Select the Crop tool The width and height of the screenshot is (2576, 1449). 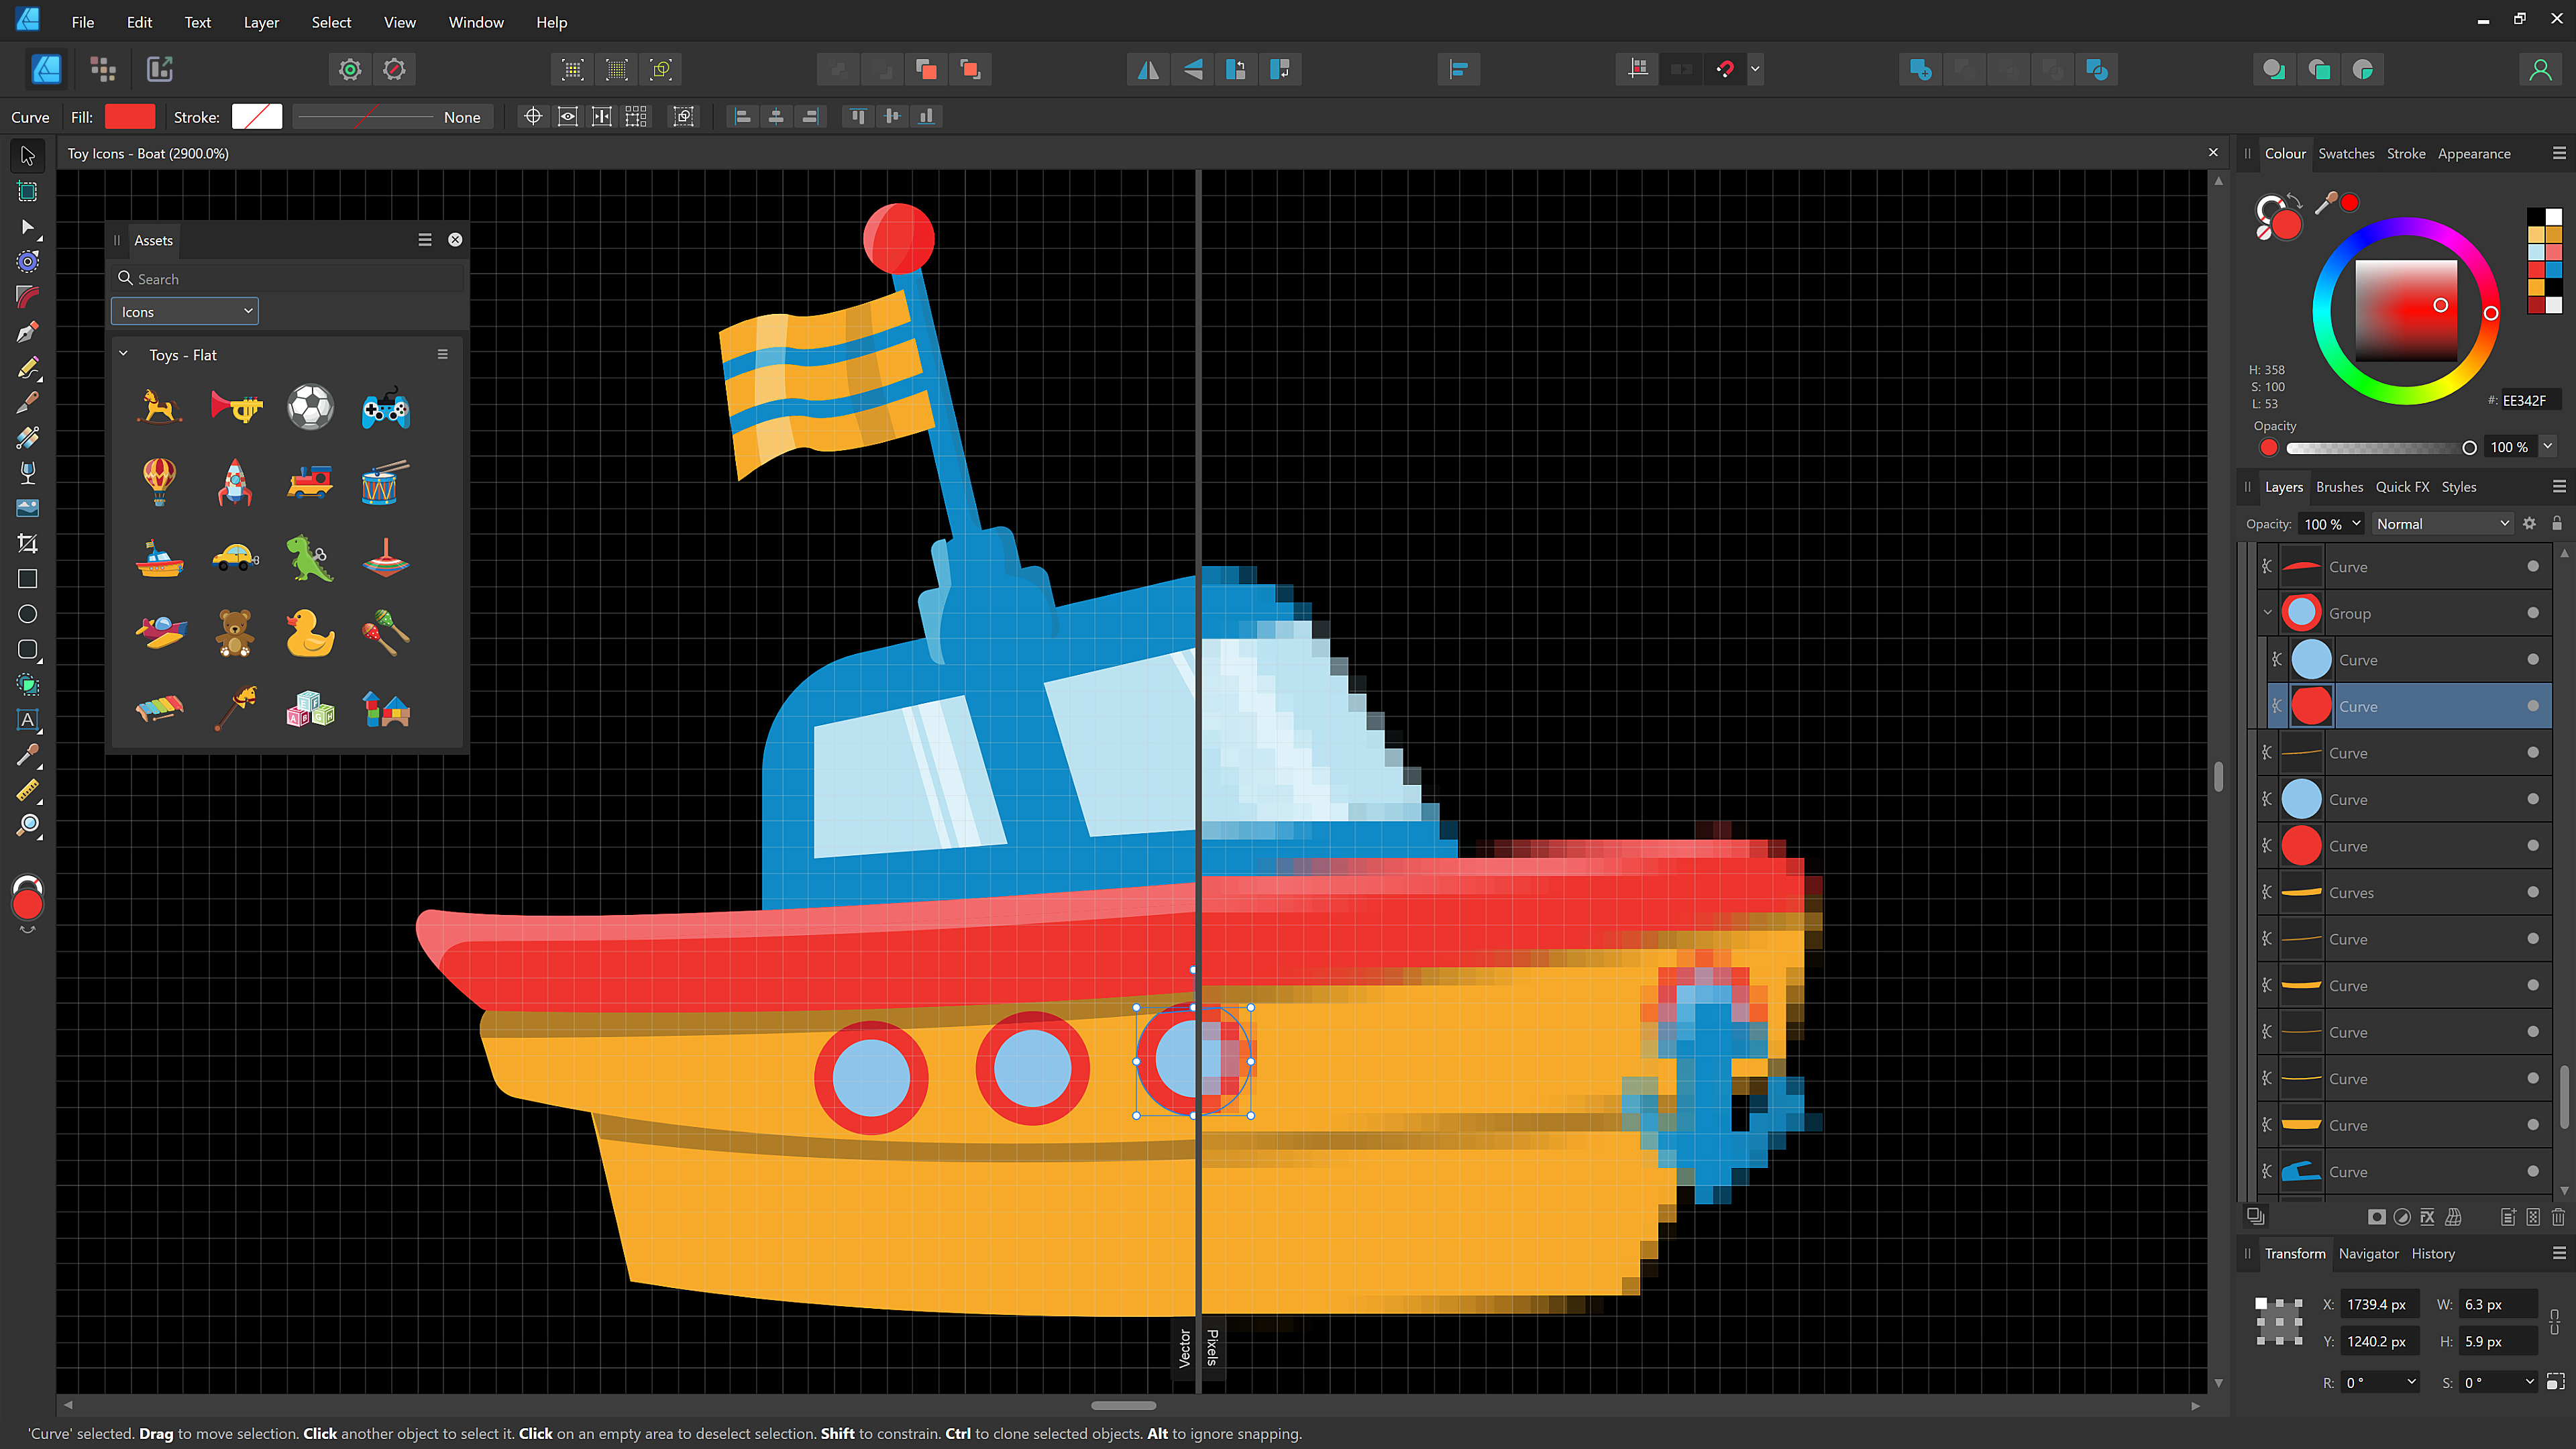tap(28, 544)
